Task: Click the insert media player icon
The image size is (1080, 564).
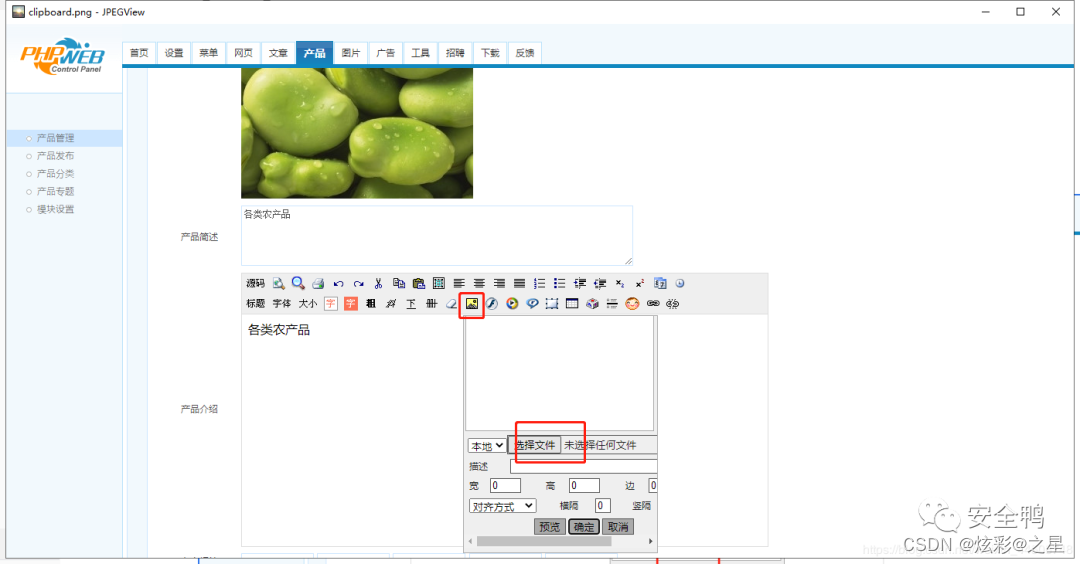Action: click(x=512, y=304)
